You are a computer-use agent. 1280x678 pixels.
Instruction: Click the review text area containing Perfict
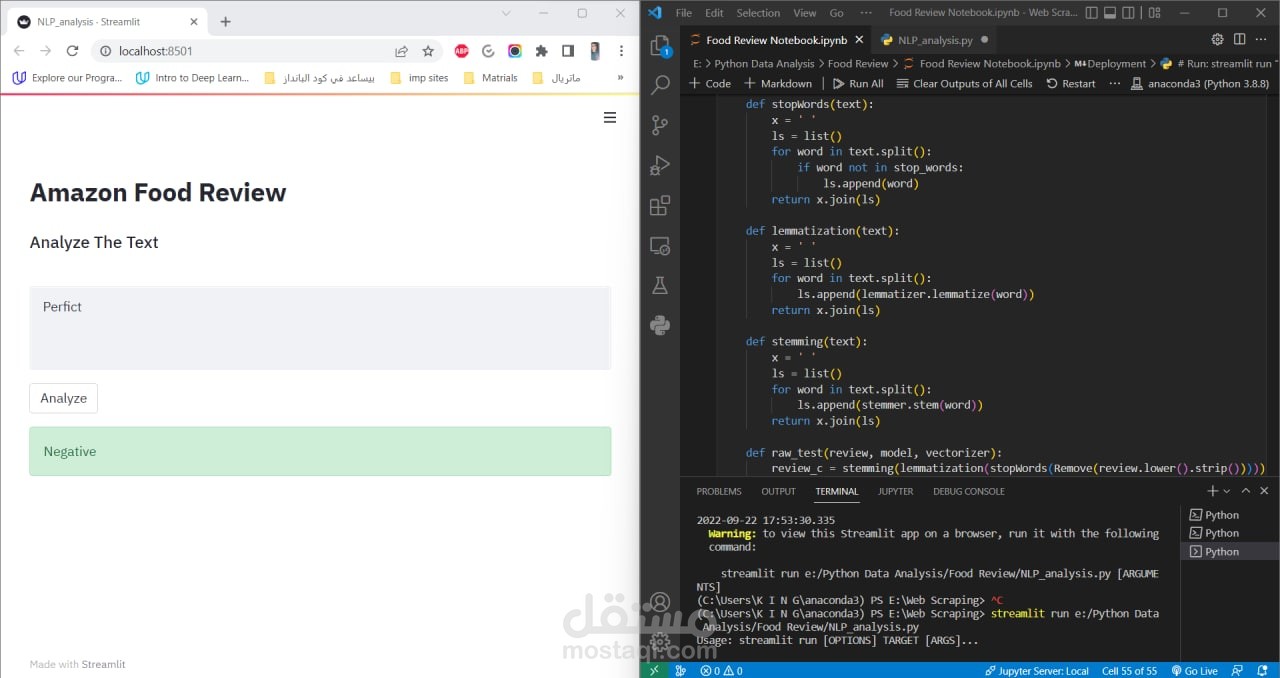tap(320, 328)
